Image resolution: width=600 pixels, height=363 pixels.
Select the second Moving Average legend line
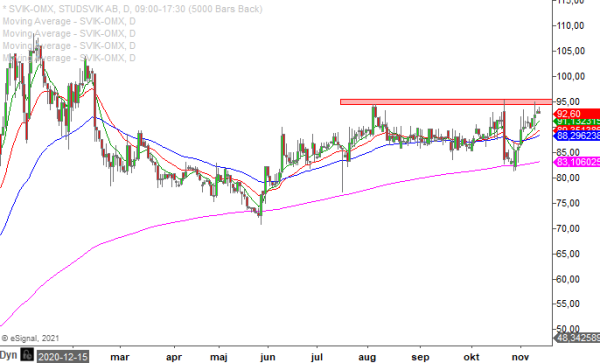pos(69,33)
